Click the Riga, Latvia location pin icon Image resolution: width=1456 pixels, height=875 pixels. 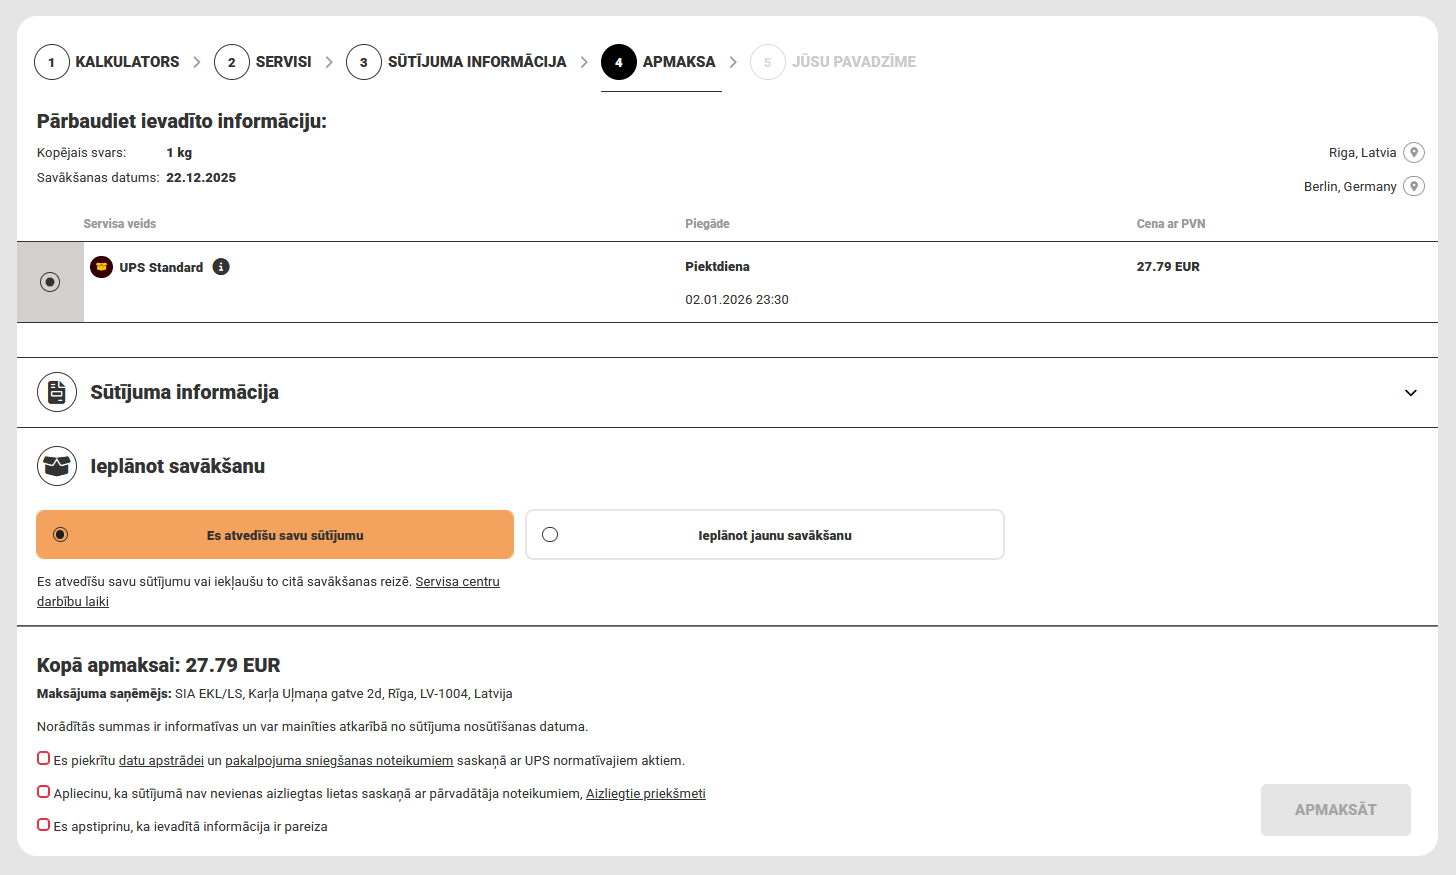[x=1413, y=153]
